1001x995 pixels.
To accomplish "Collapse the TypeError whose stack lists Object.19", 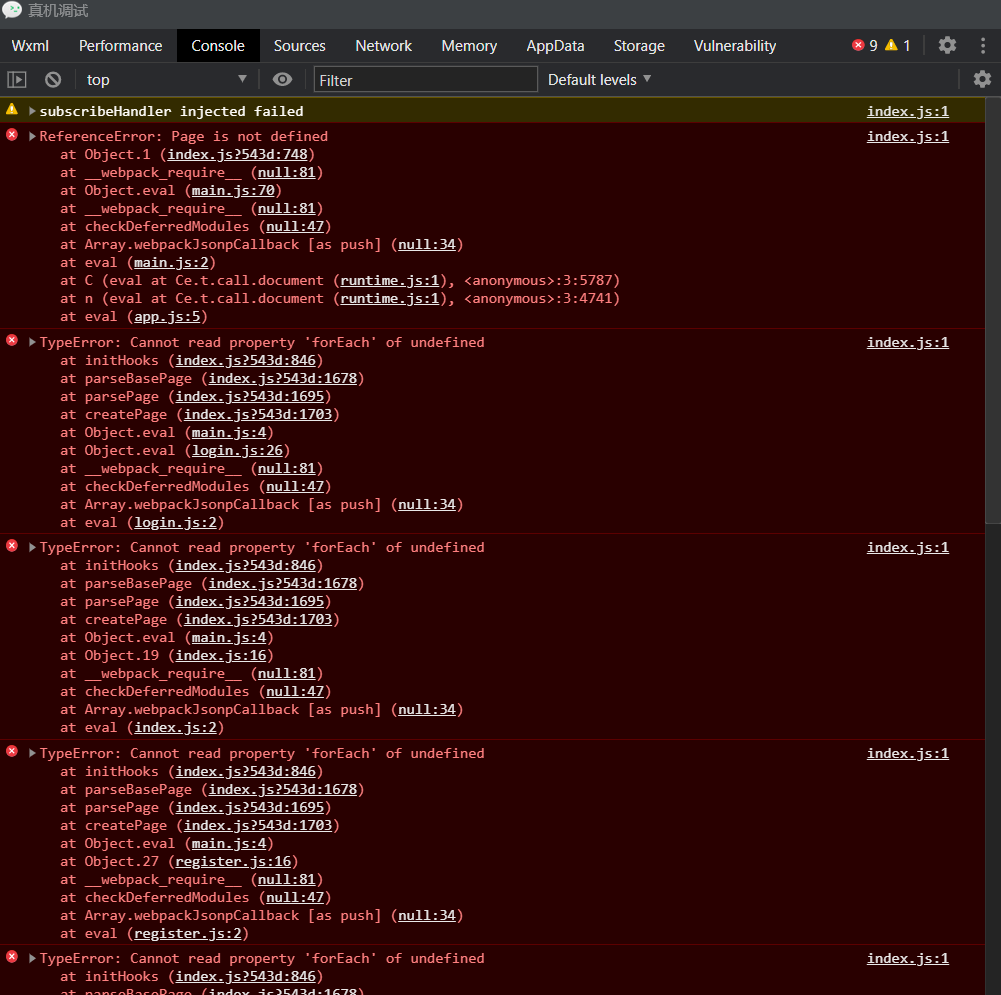I will (x=31, y=547).
